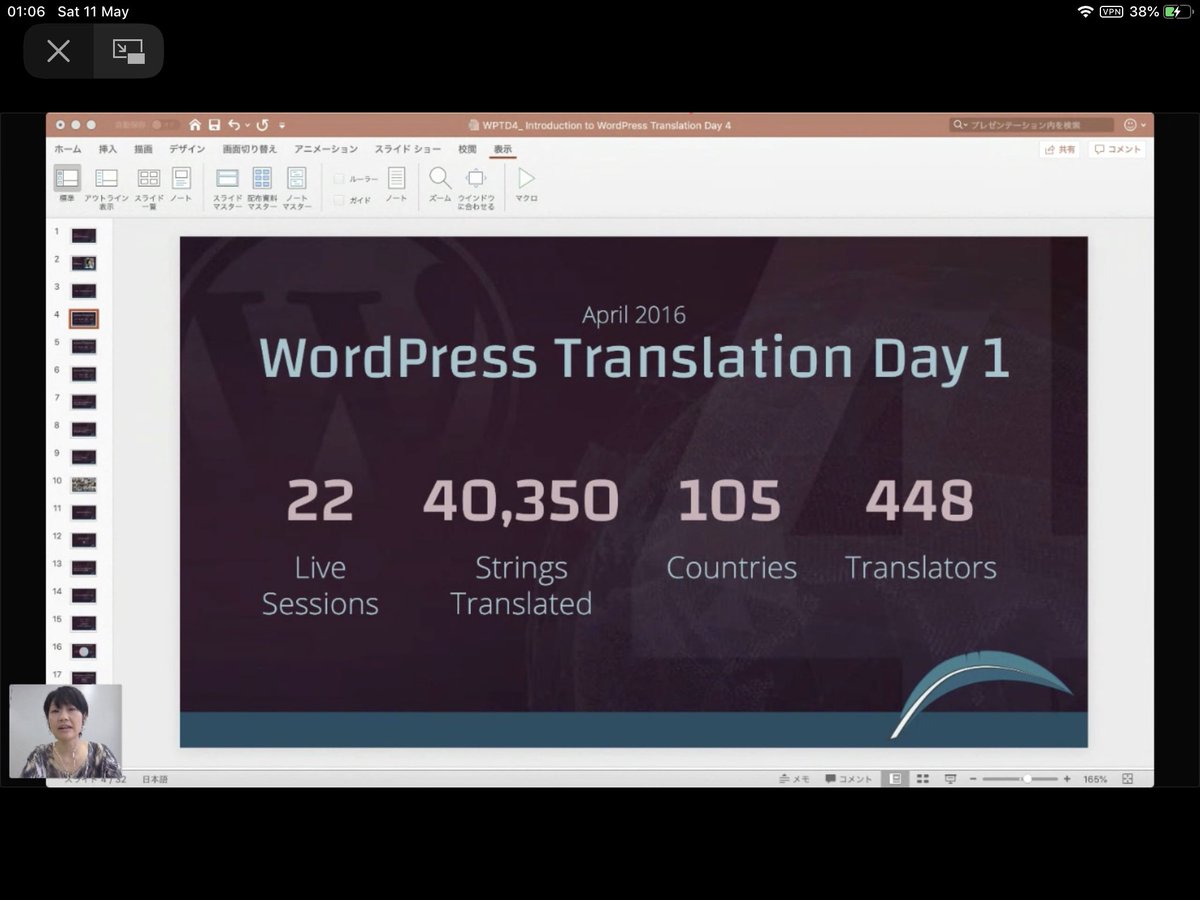Click the normal view icon in status bar
Screen dimensions: 1200x900
pos(895,778)
